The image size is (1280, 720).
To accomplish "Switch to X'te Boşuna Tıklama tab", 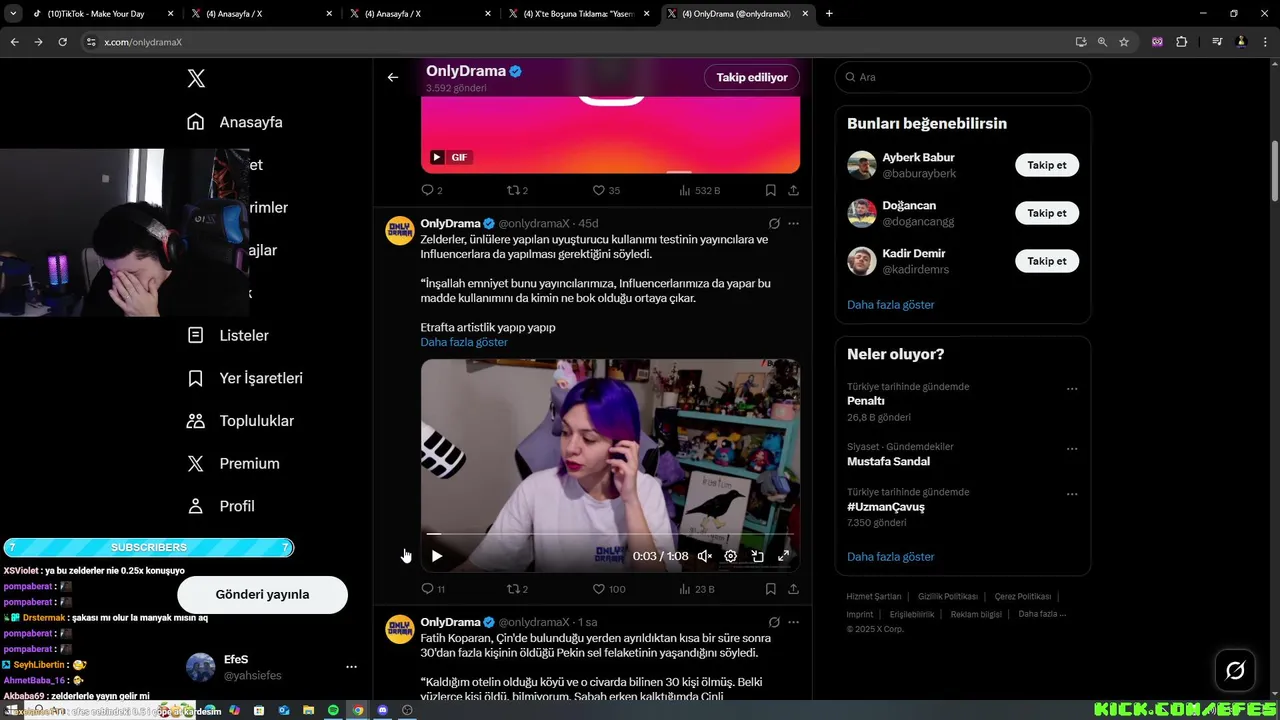I will click(x=581, y=14).
